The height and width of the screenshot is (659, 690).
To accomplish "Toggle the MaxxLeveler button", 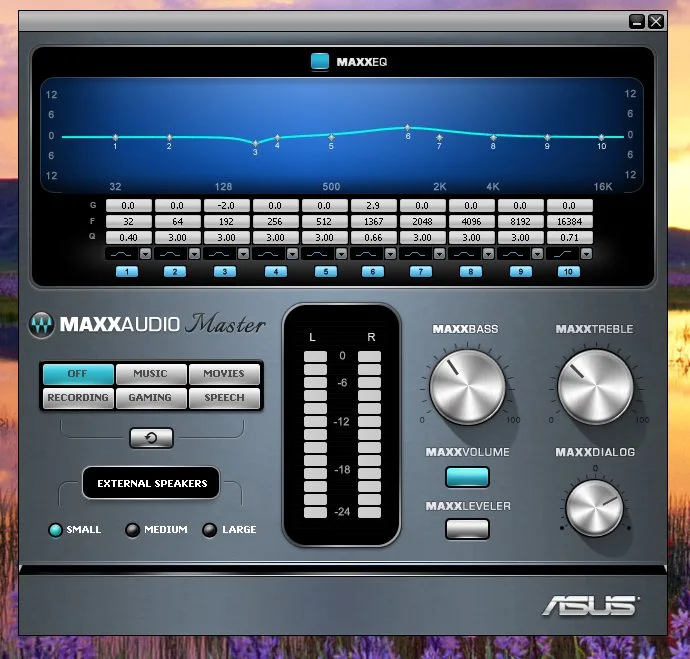I will click(x=467, y=529).
